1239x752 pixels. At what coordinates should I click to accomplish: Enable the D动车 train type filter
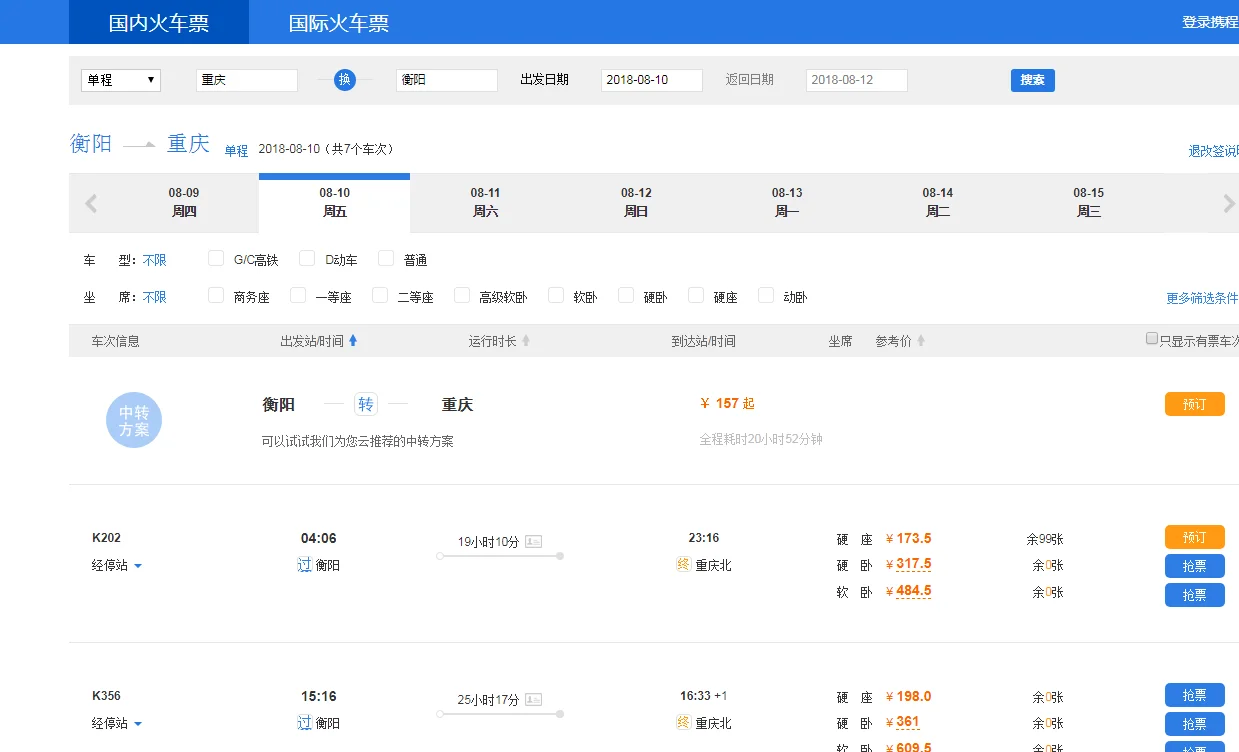[307, 258]
